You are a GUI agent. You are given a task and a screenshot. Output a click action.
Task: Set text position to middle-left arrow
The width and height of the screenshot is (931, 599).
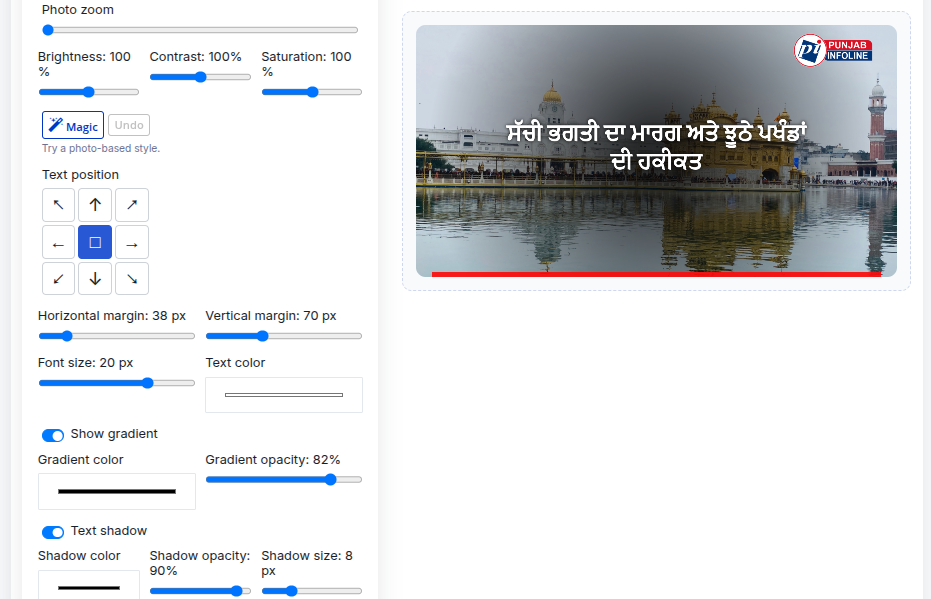tap(58, 242)
